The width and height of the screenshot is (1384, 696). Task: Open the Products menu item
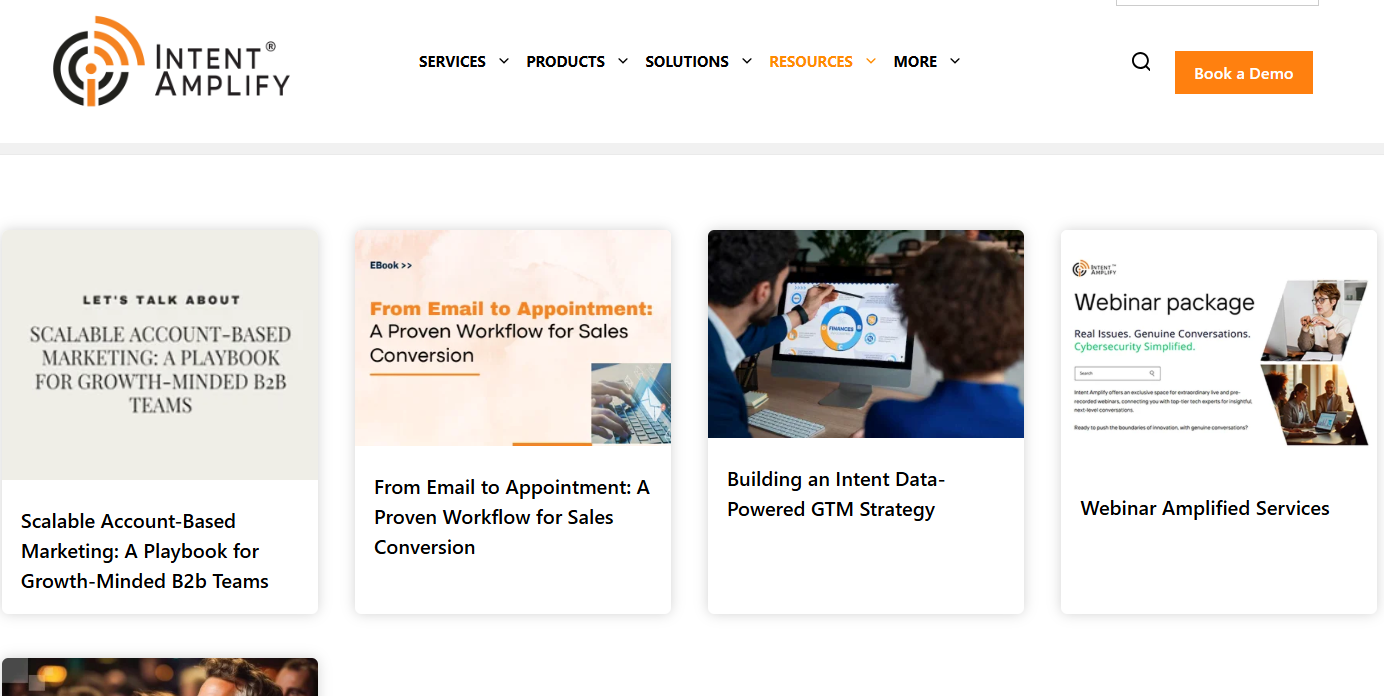point(565,62)
